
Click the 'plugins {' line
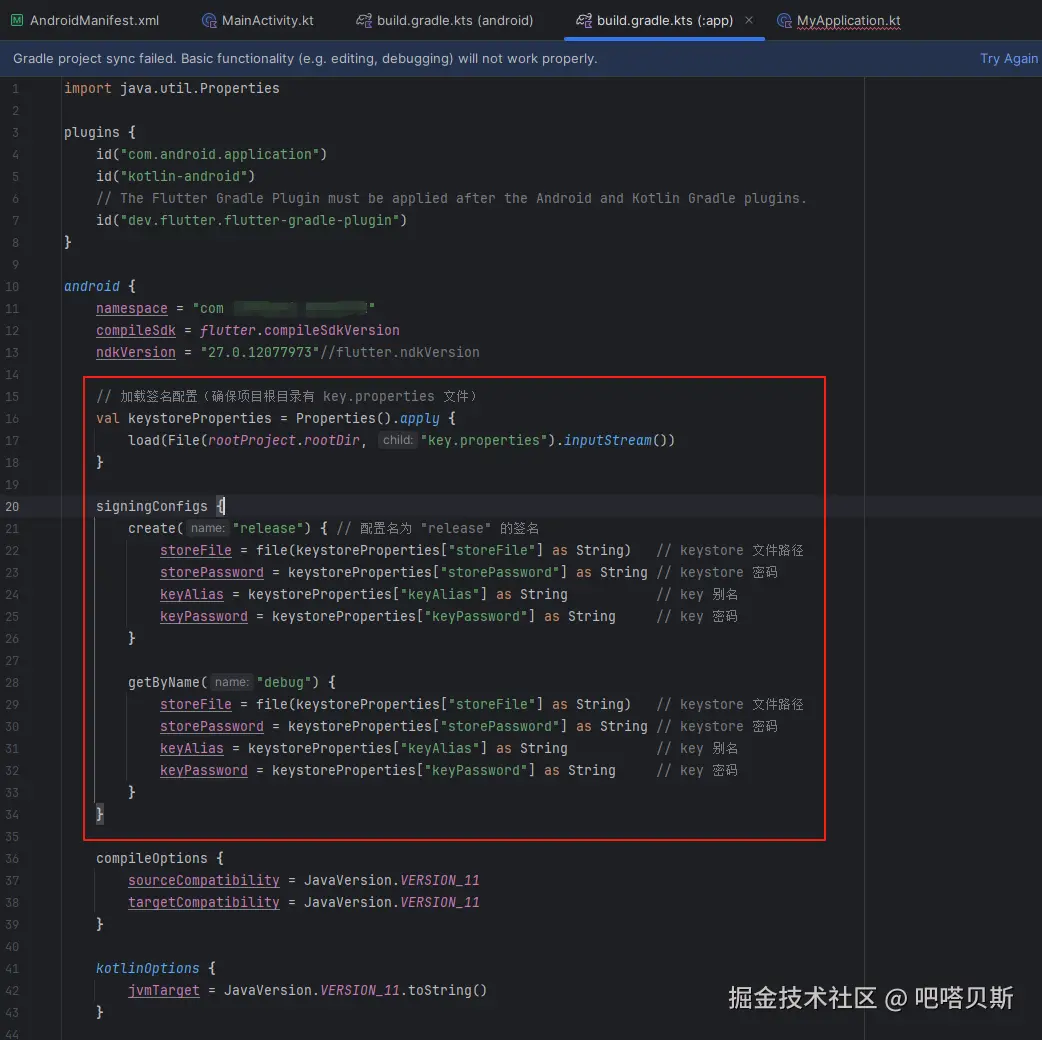click(x=100, y=132)
